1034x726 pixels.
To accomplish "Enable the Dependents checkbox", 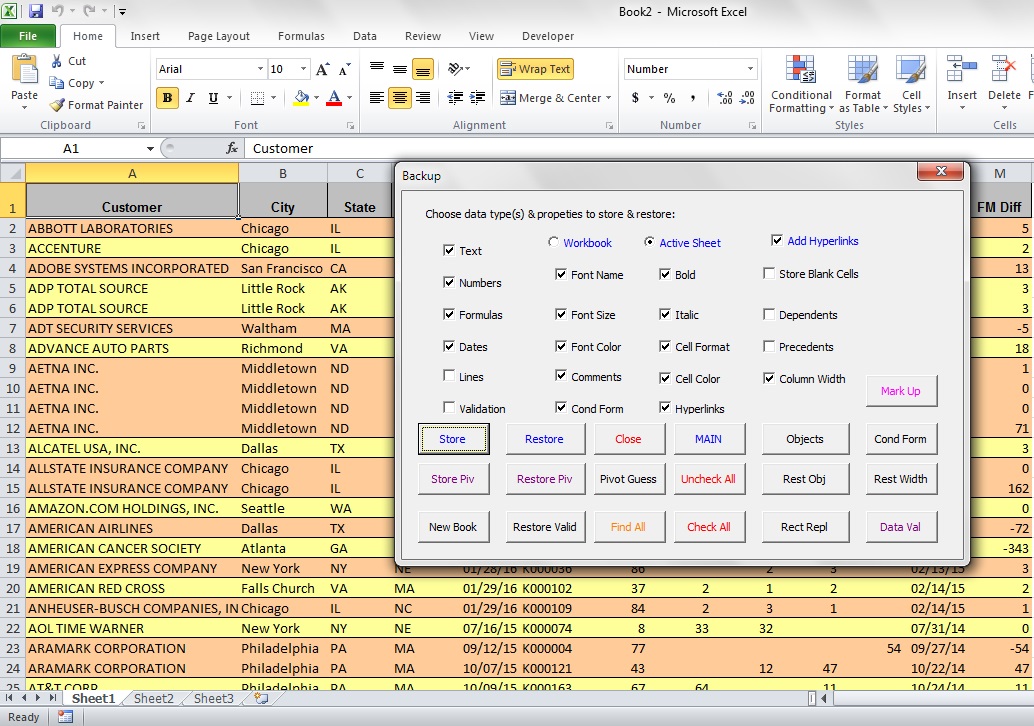I will [x=769, y=315].
